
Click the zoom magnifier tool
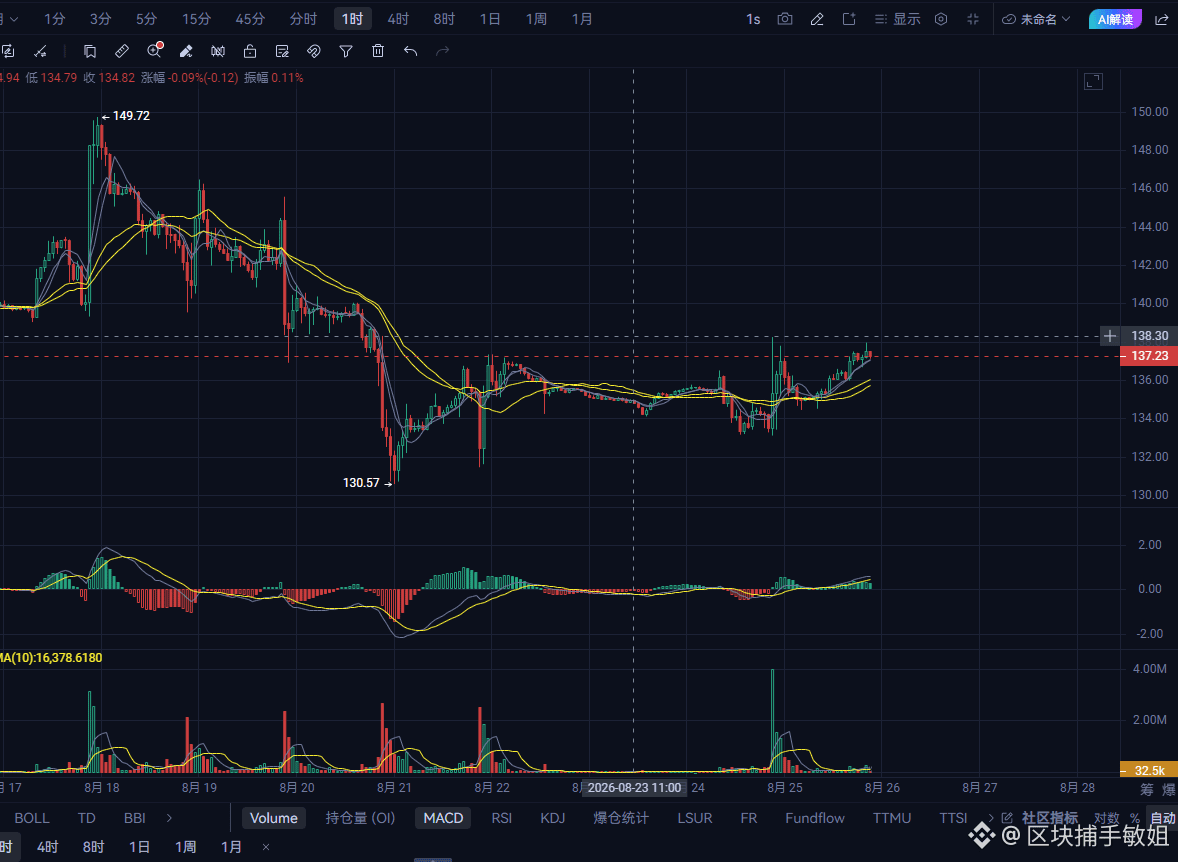click(x=155, y=50)
